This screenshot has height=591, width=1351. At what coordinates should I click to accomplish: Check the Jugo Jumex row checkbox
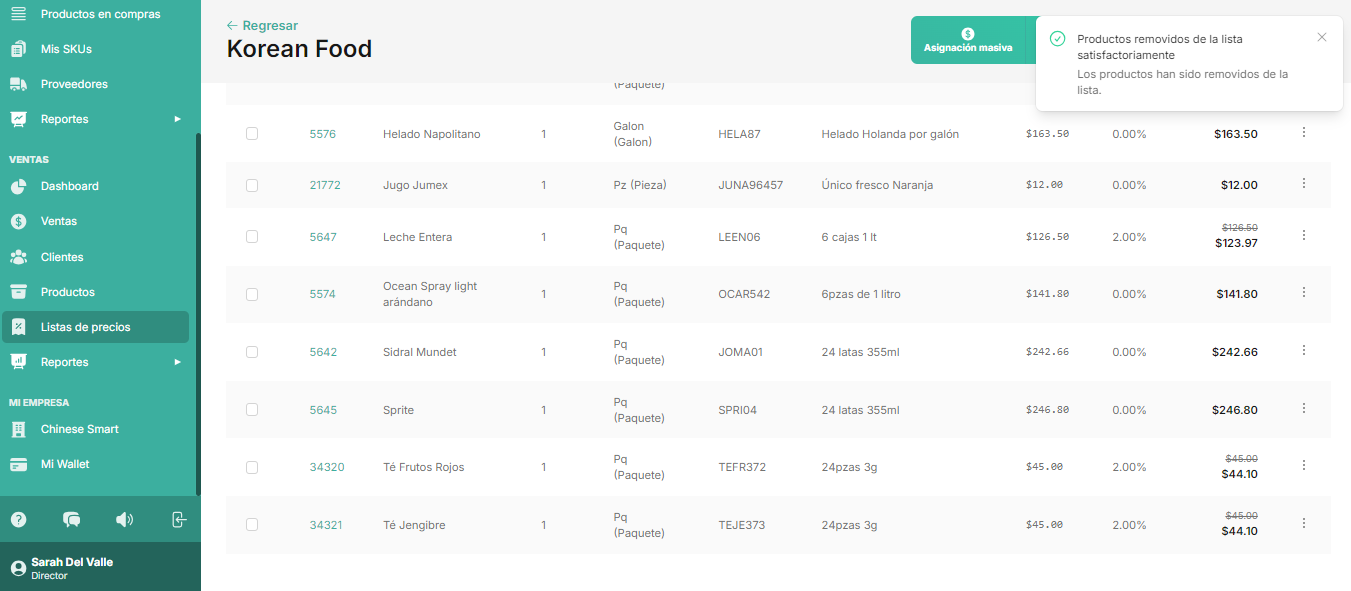252,185
